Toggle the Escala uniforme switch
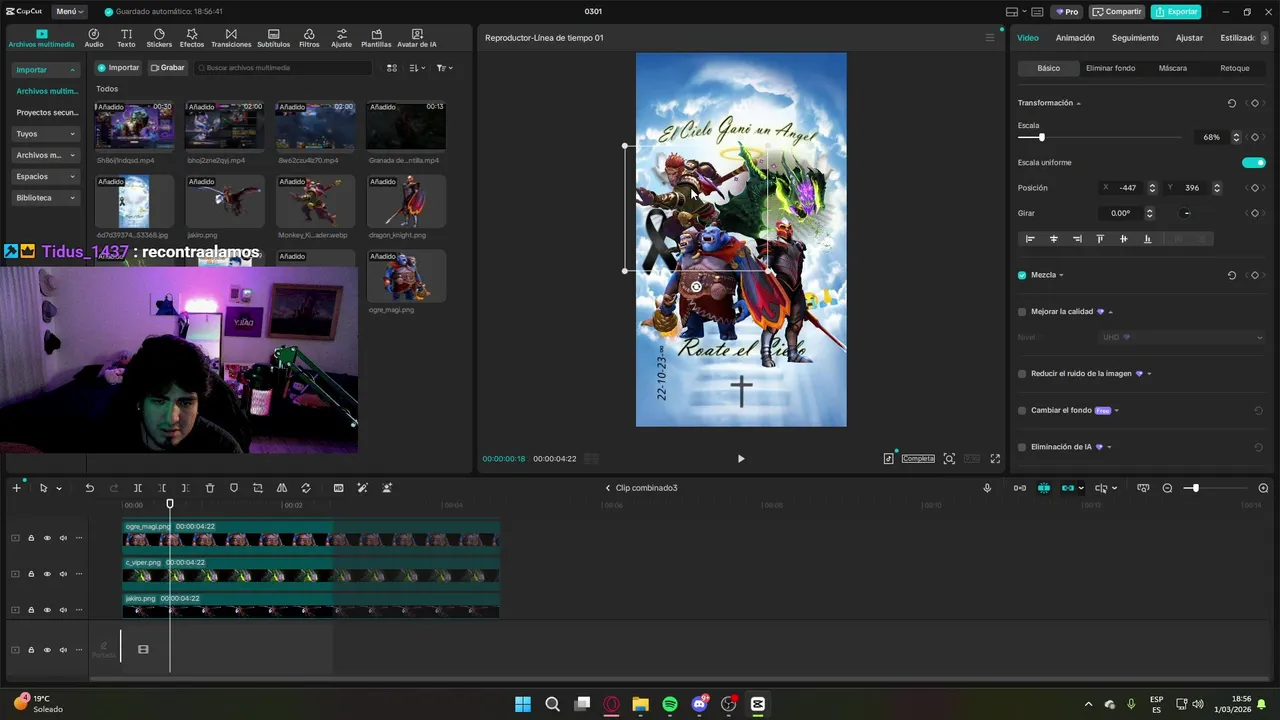This screenshot has height=720, width=1280. (1254, 163)
